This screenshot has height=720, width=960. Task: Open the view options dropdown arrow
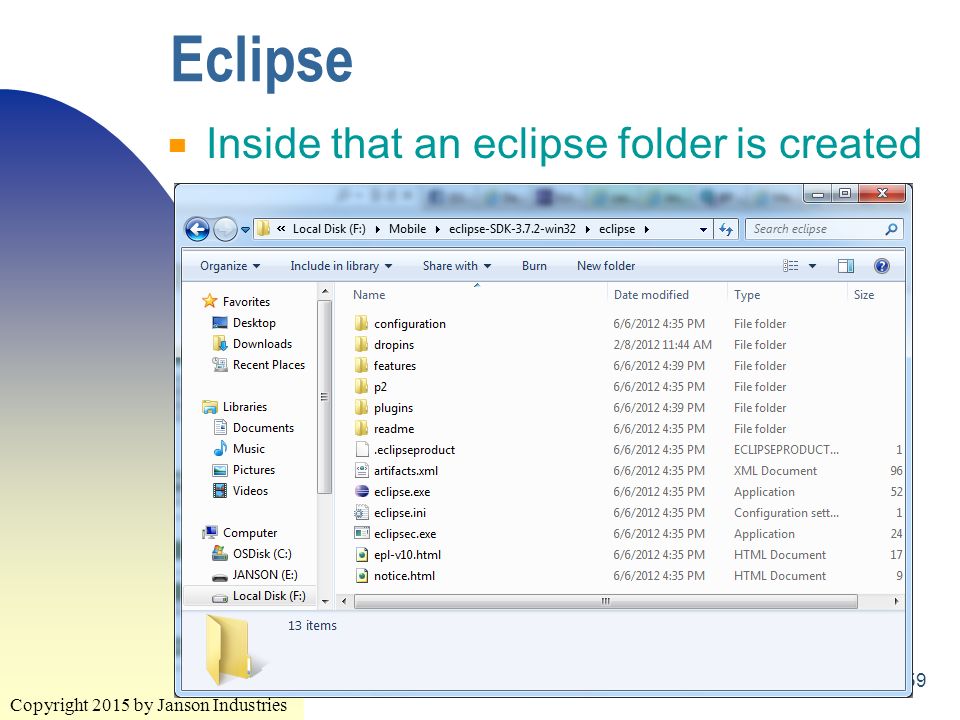click(812, 266)
